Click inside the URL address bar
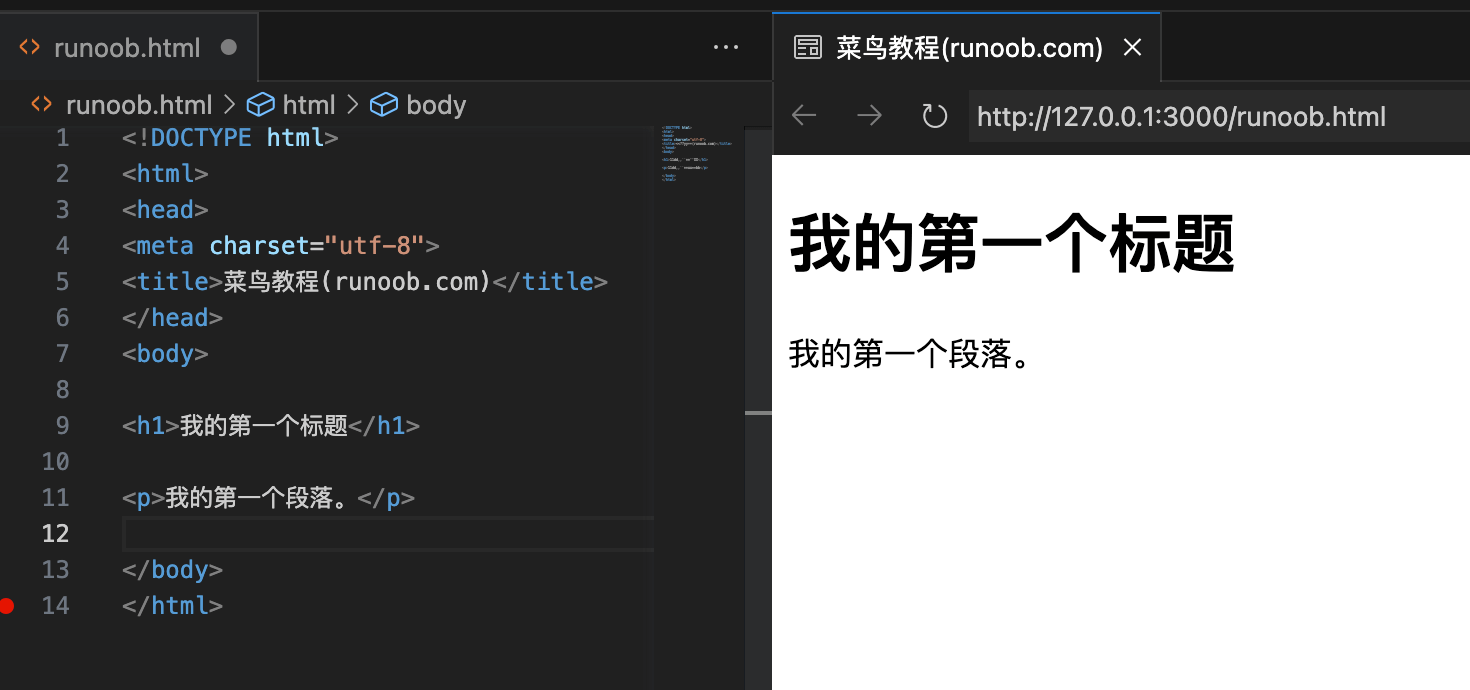Screen dimensions: 1470x690 point(1180,115)
